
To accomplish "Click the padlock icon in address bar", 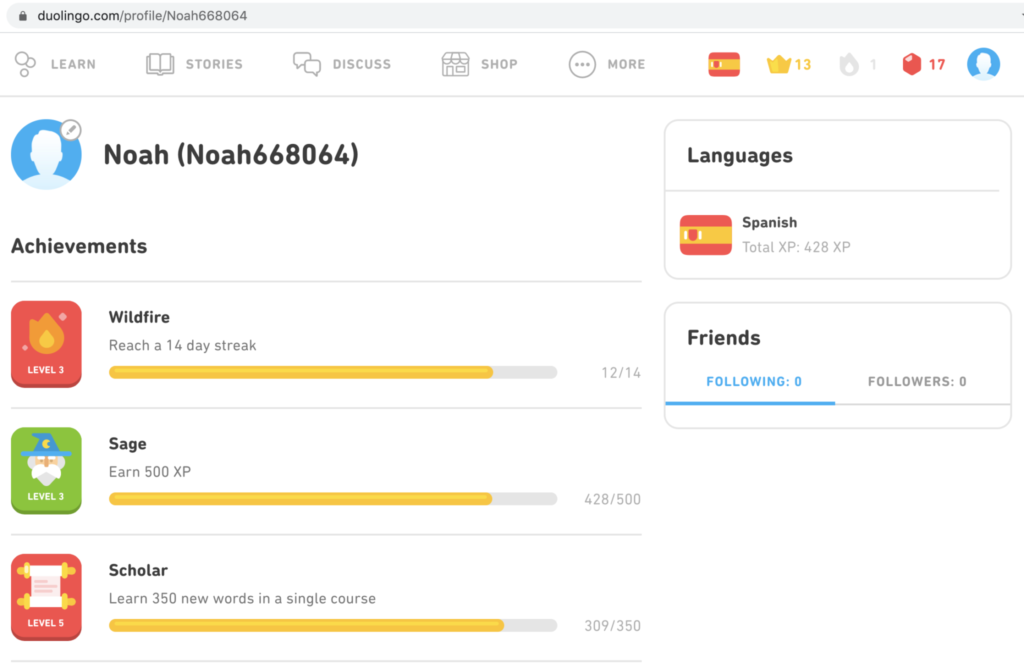I will (x=23, y=16).
